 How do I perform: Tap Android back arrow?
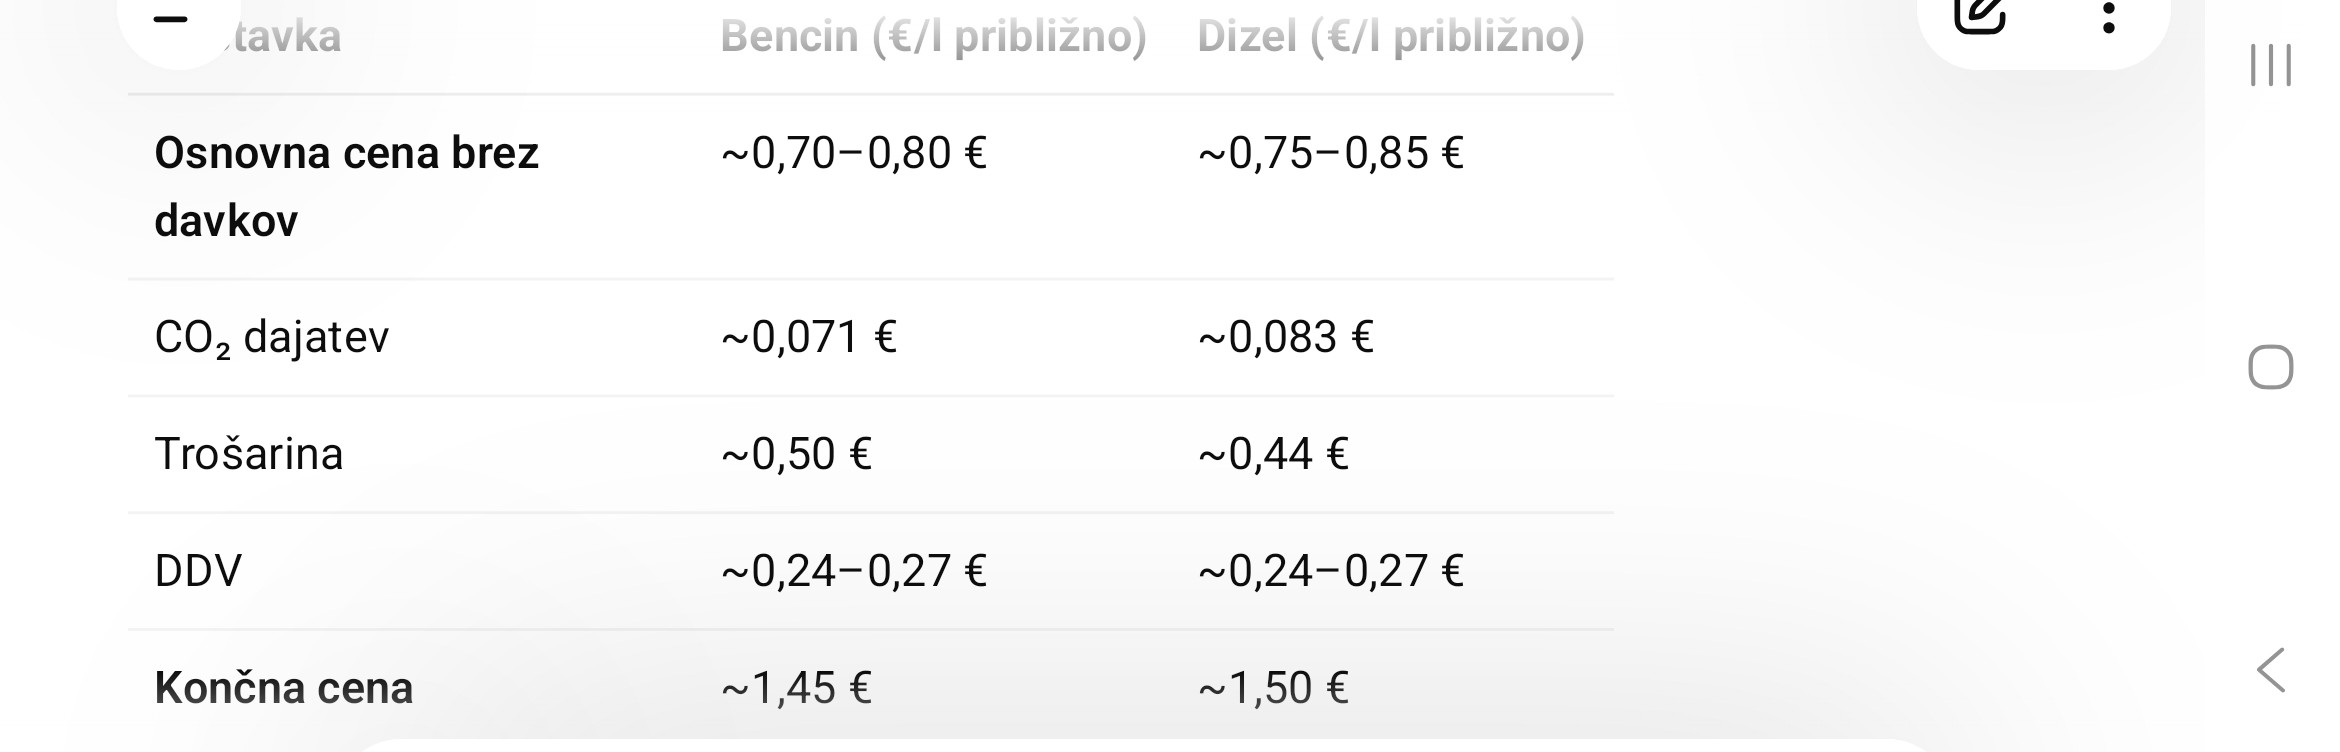tap(2271, 670)
